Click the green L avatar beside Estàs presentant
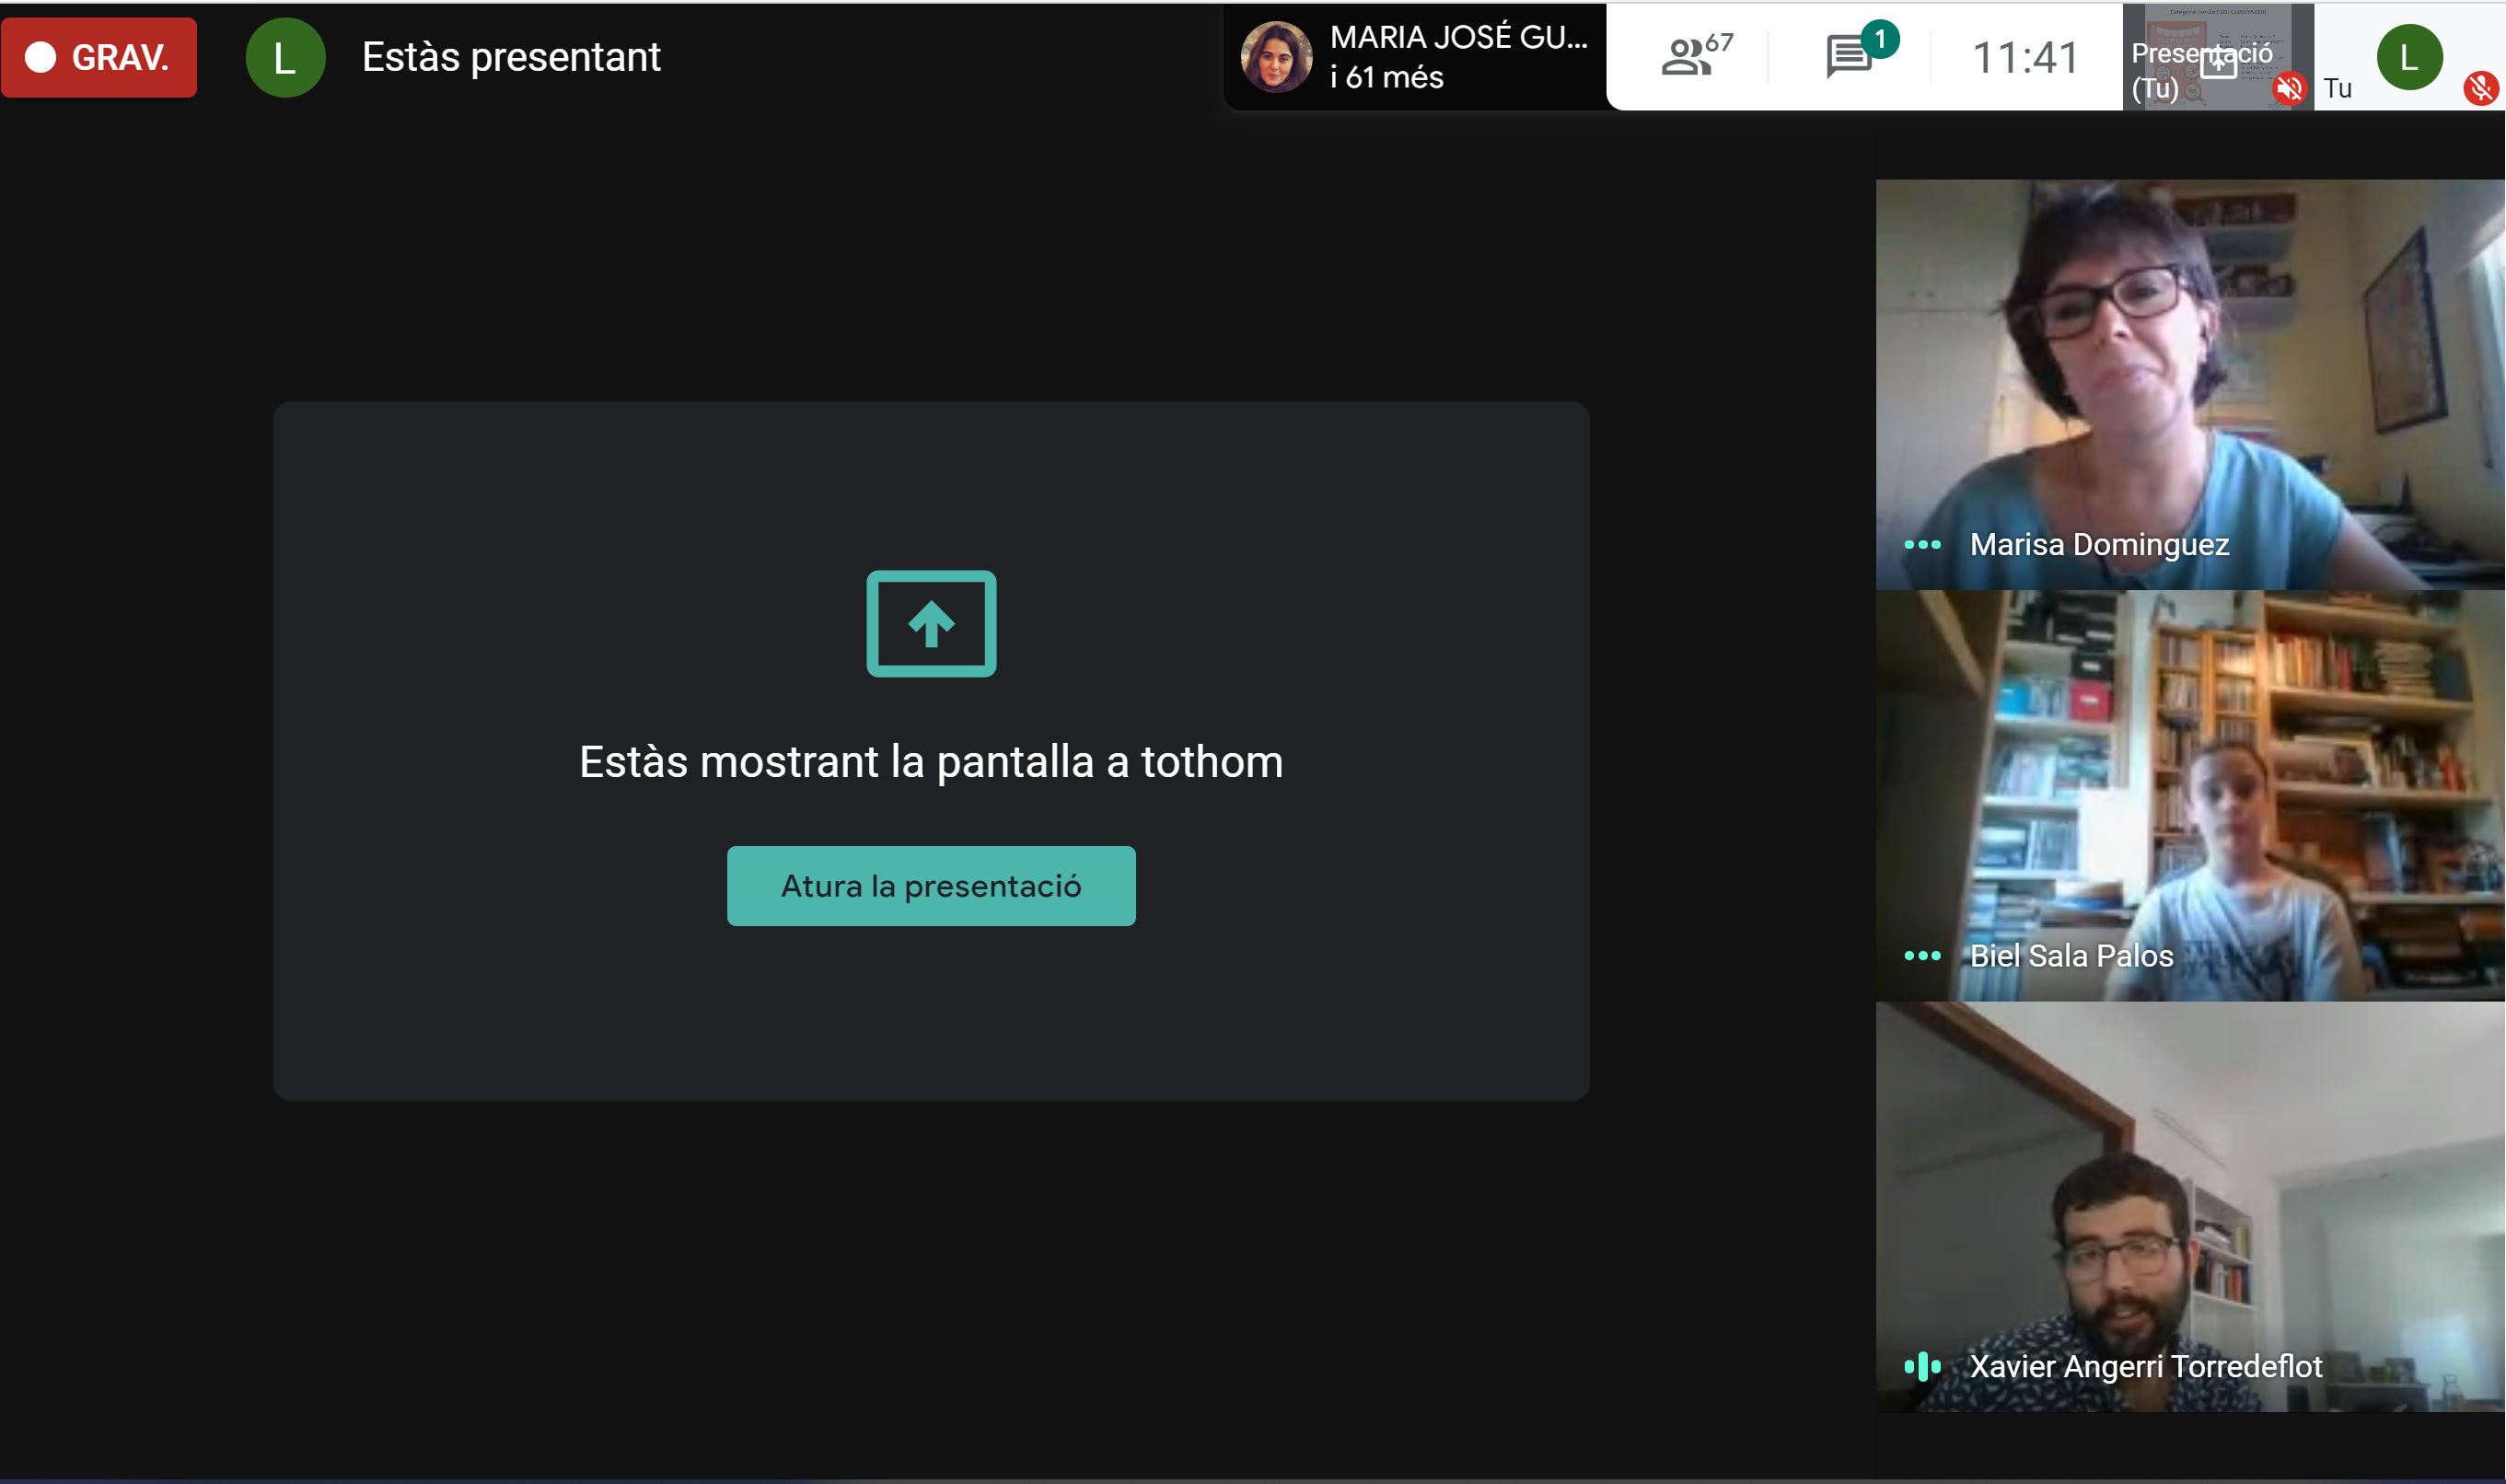 pyautogui.click(x=285, y=58)
